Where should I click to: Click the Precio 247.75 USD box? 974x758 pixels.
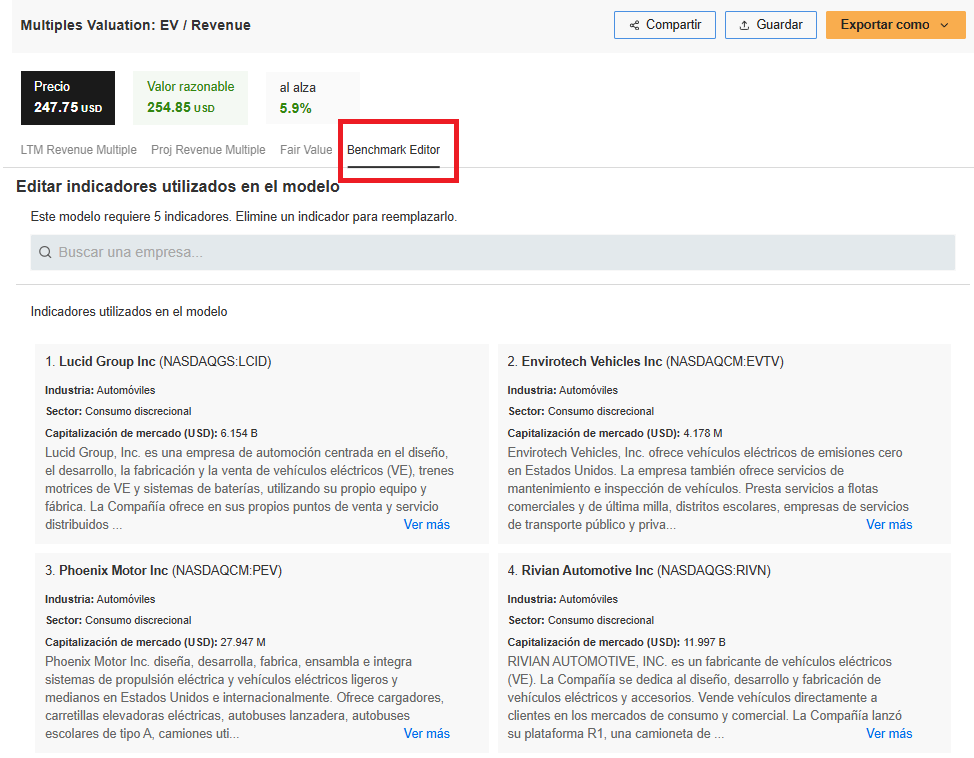[x=68, y=98]
